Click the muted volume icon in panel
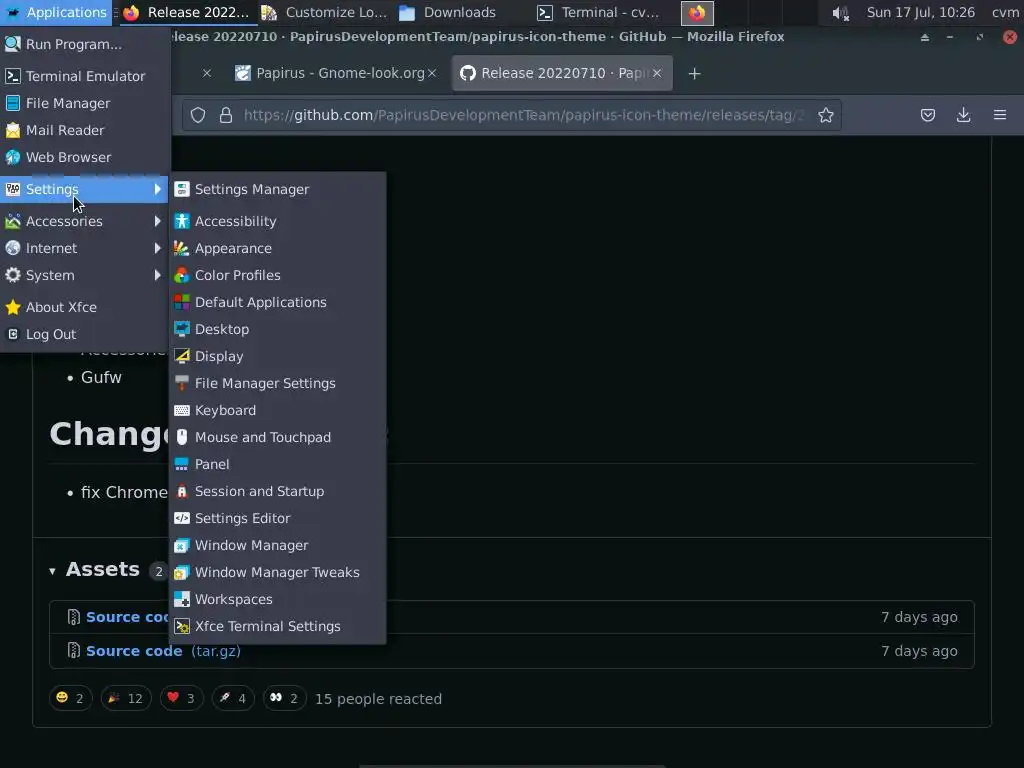1024x768 pixels. click(x=840, y=12)
